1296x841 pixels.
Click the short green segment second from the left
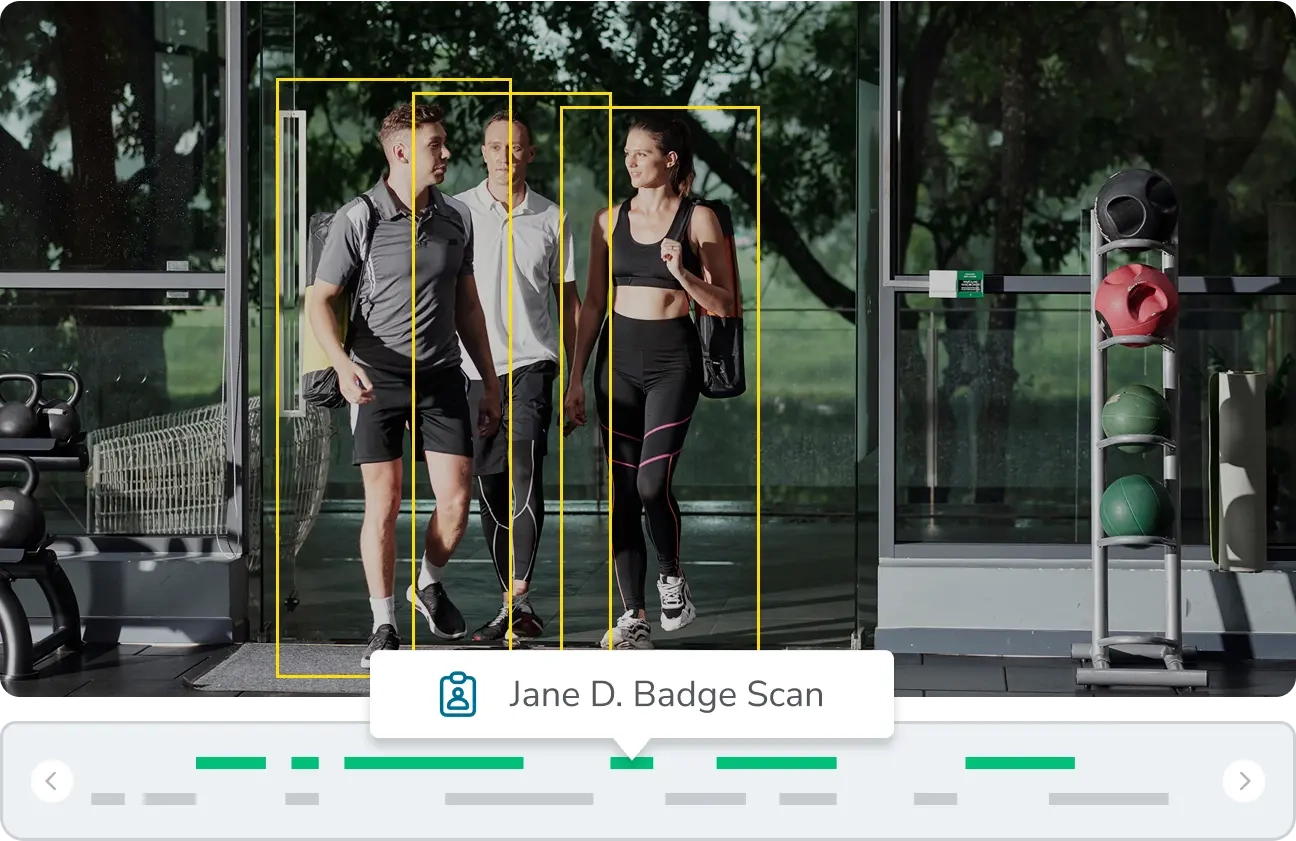[305, 763]
